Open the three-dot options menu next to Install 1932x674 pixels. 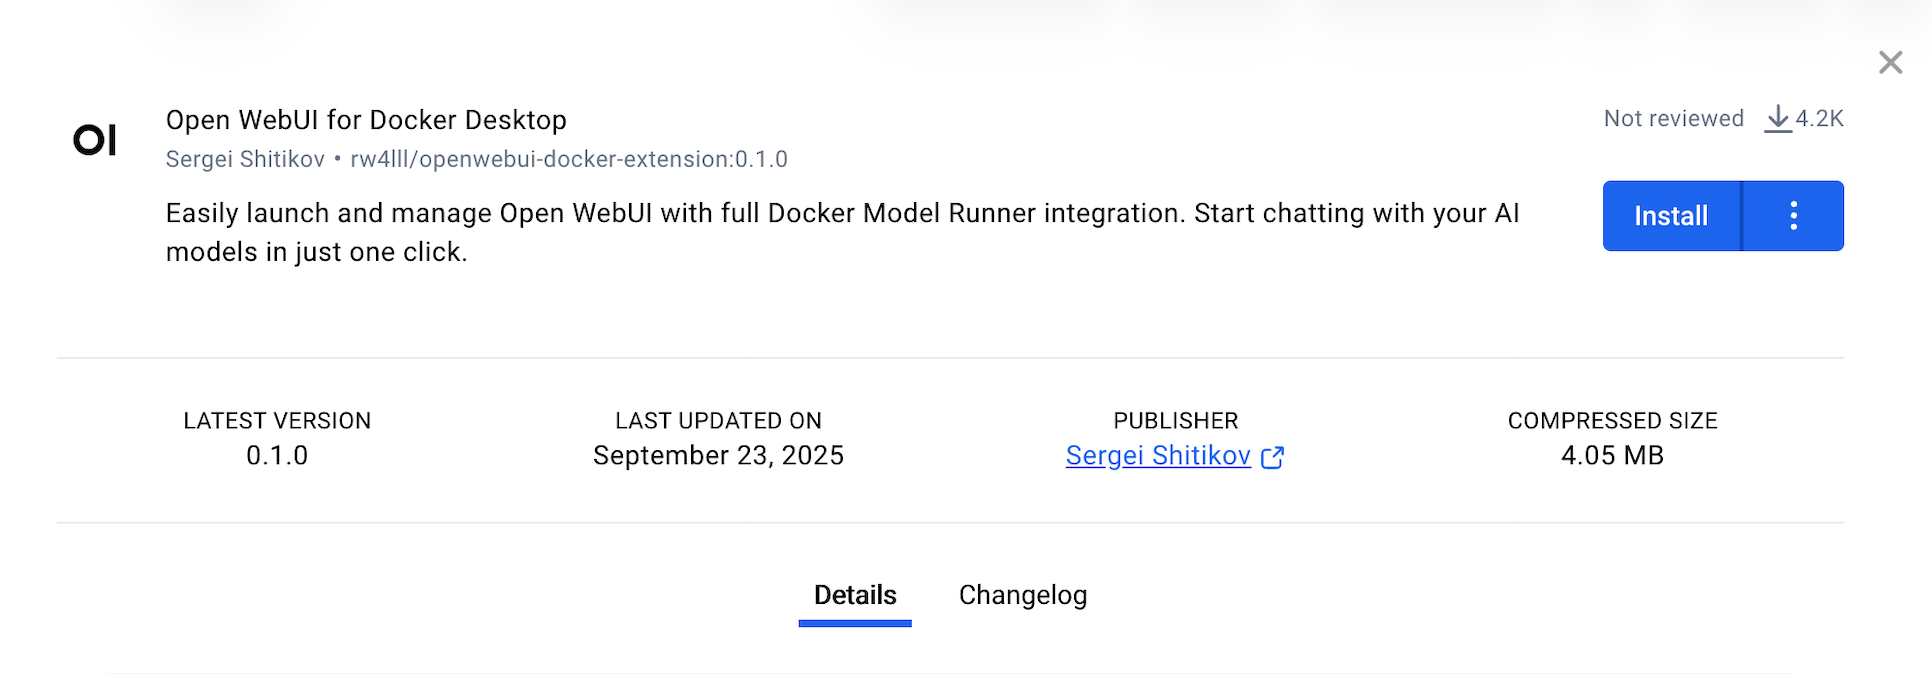click(1793, 216)
